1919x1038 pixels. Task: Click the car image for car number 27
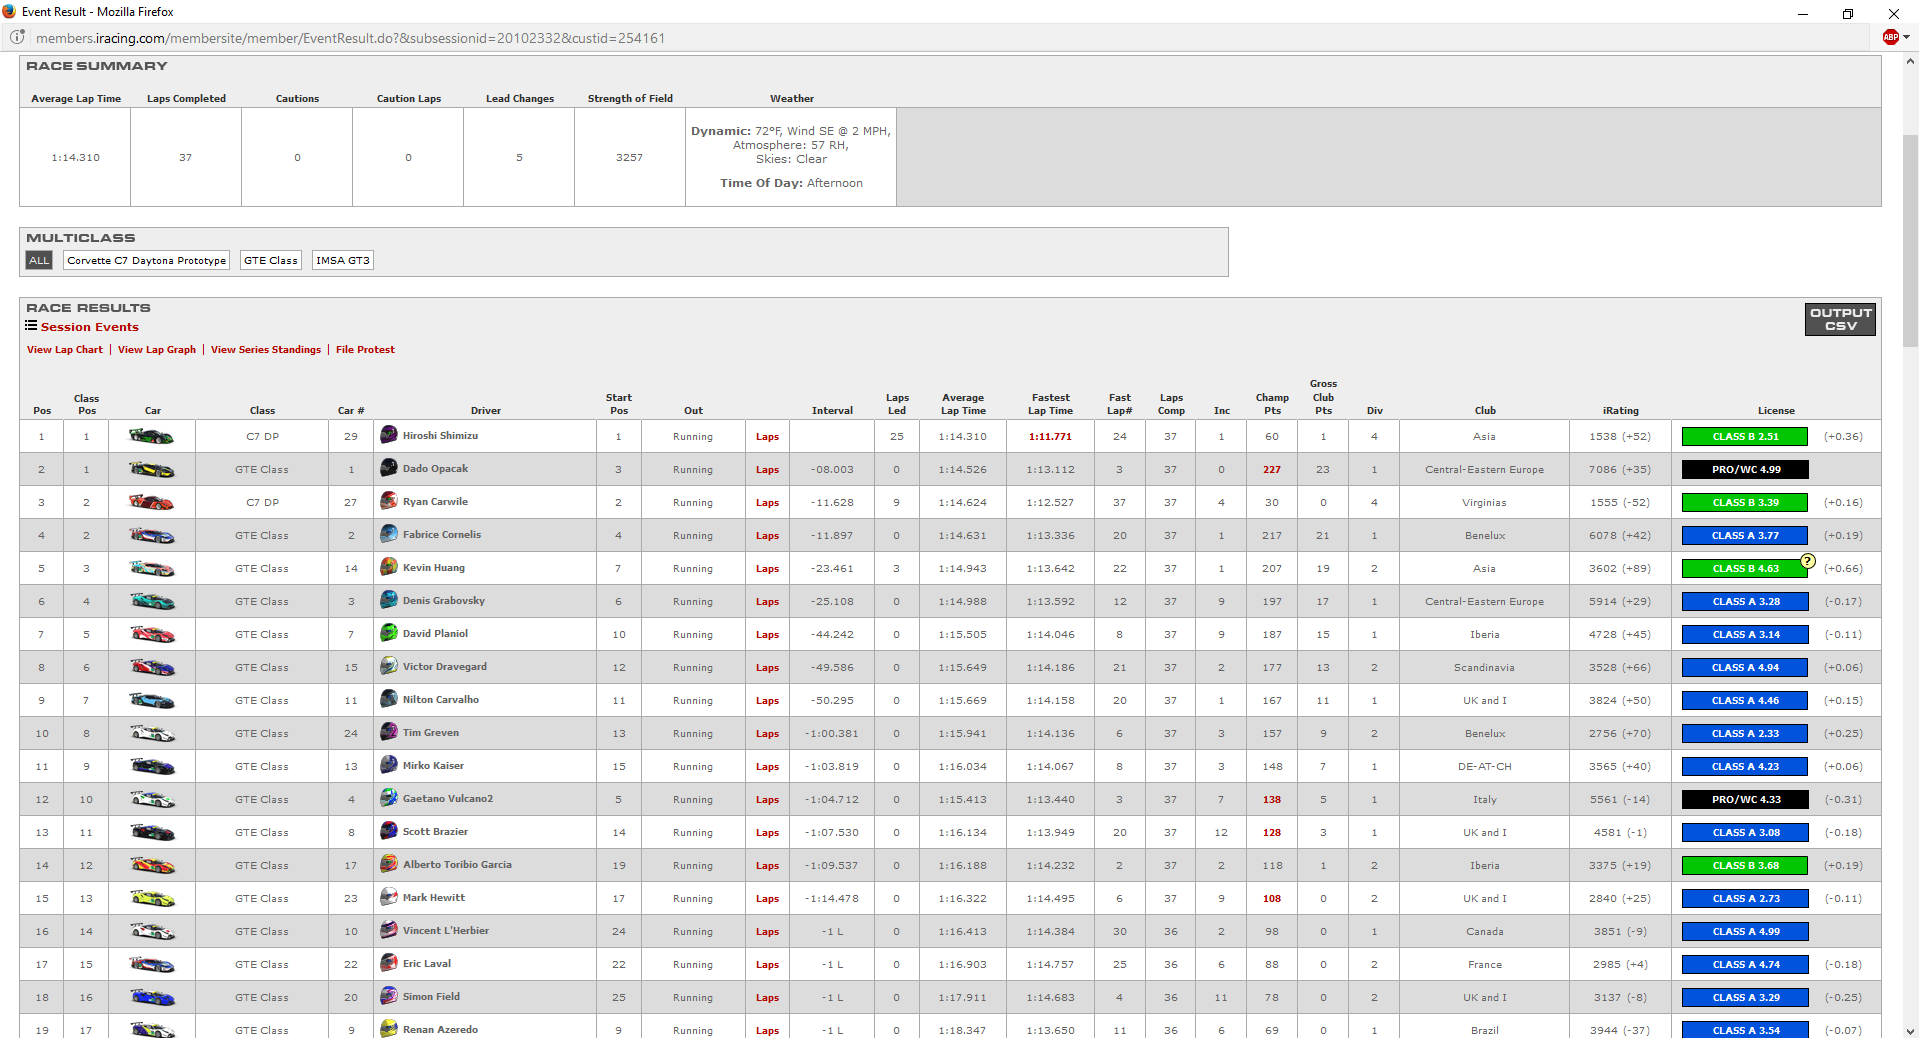pyautogui.click(x=152, y=502)
